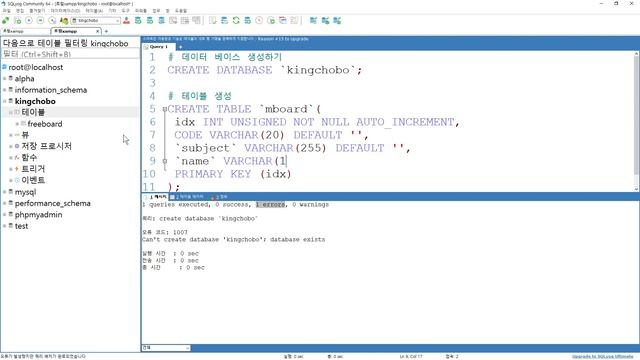Open a new query editor from toolbar
640x360 pixels.
17,20
